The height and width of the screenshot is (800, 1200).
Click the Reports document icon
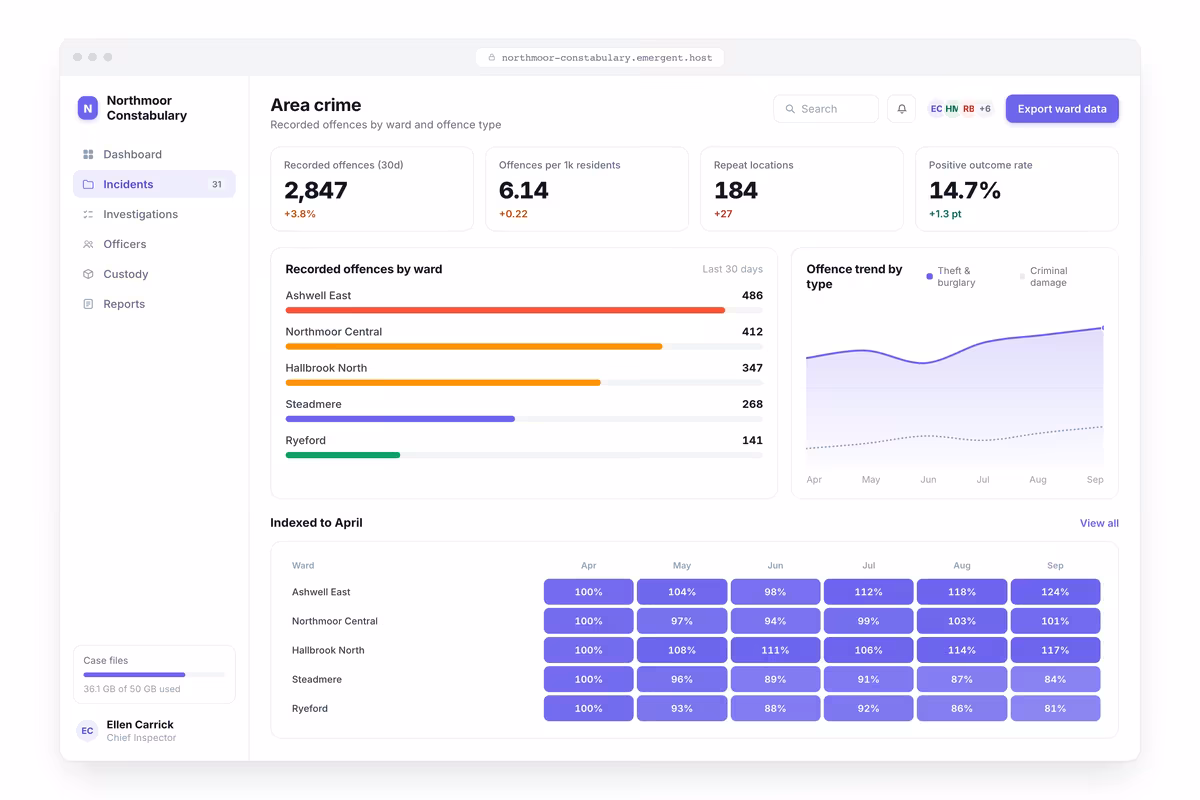88,304
